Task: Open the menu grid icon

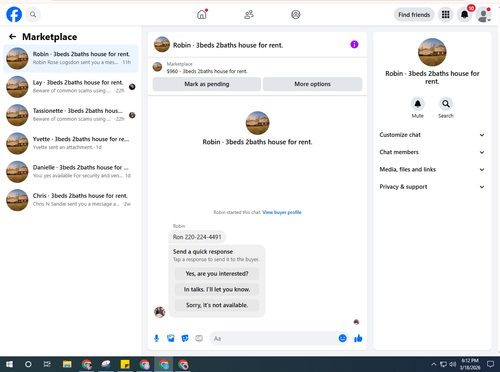Action: point(446,15)
